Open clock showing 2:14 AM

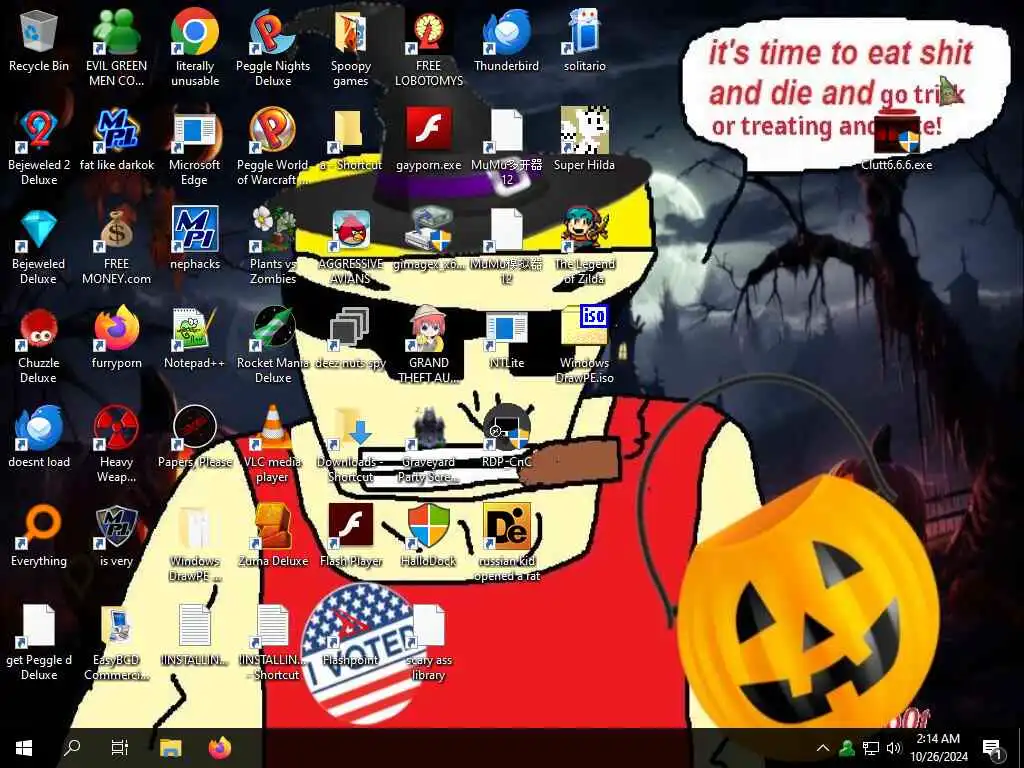[x=938, y=748]
